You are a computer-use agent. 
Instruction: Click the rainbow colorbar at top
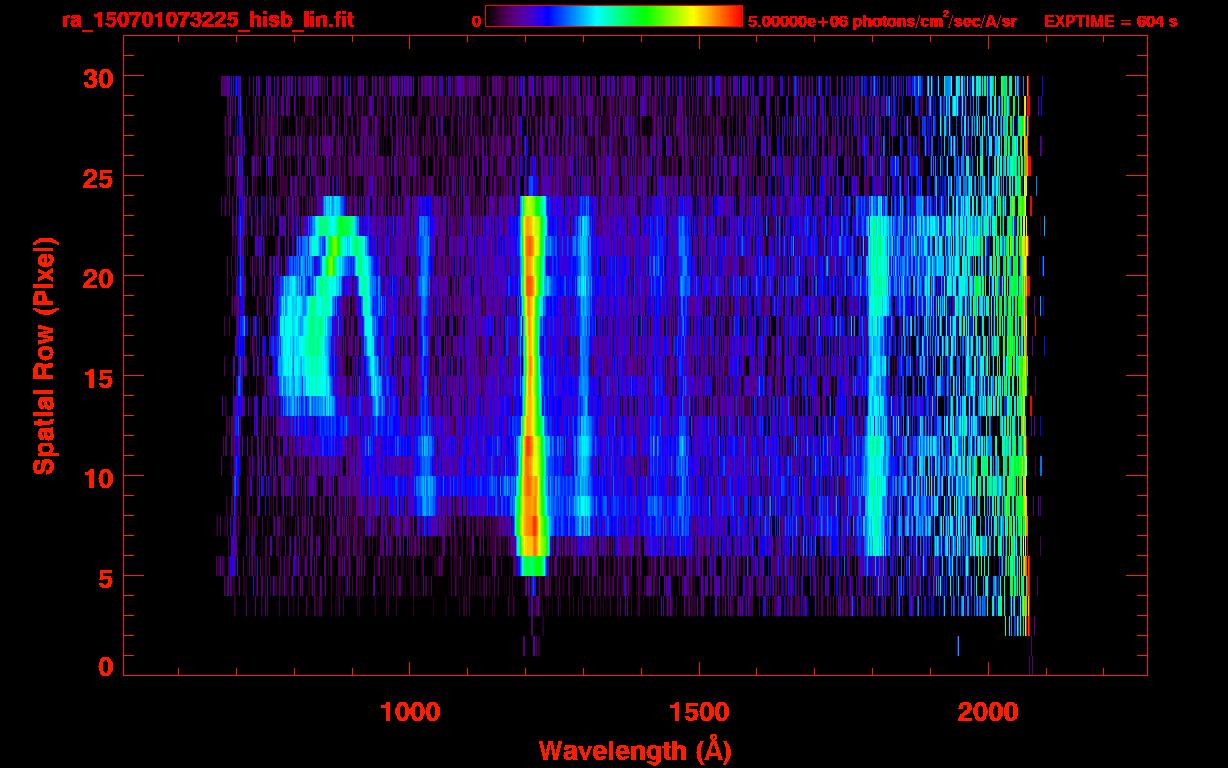pos(613,16)
